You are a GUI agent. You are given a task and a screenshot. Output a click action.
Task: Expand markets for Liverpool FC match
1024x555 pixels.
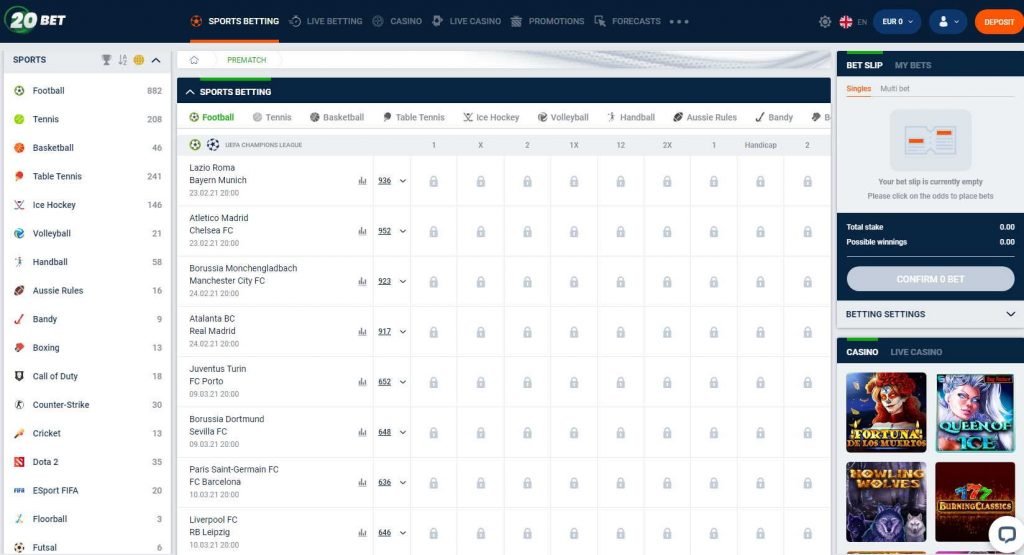tap(403, 533)
